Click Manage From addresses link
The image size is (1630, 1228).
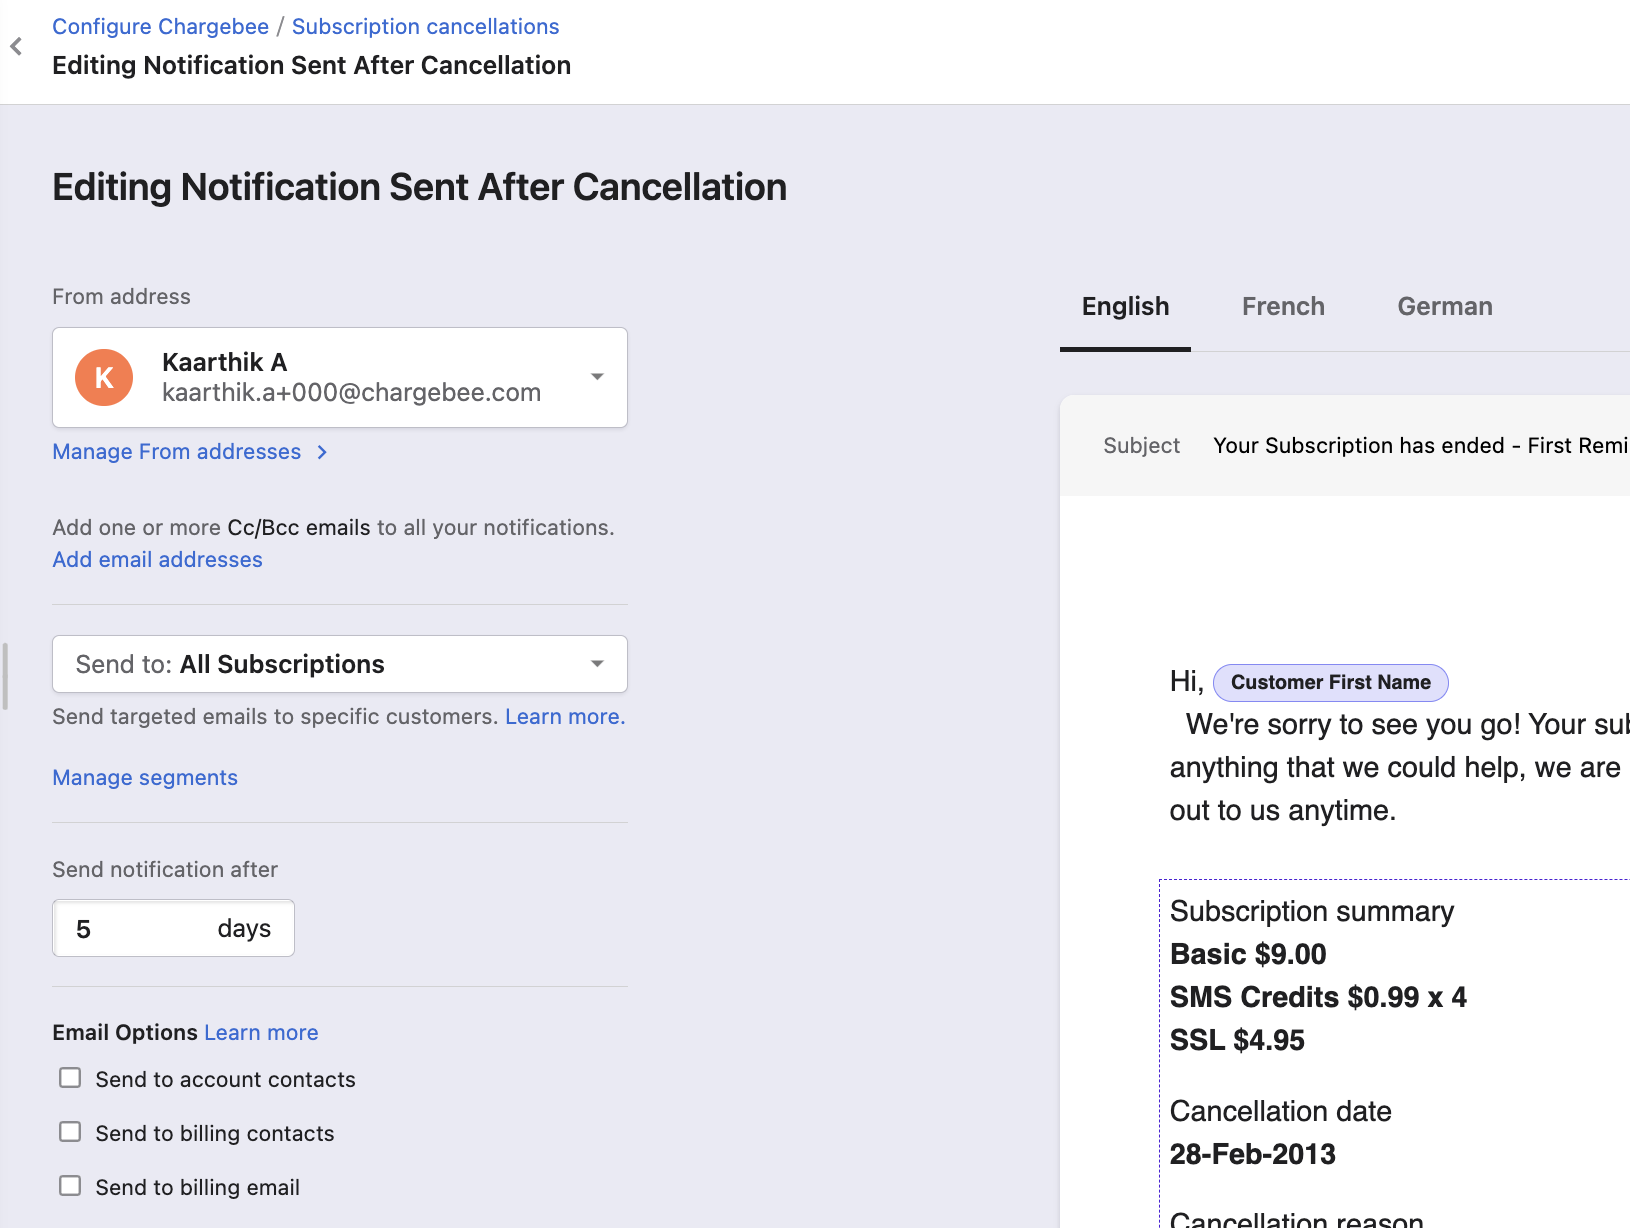pyautogui.click(x=177, y=452)
